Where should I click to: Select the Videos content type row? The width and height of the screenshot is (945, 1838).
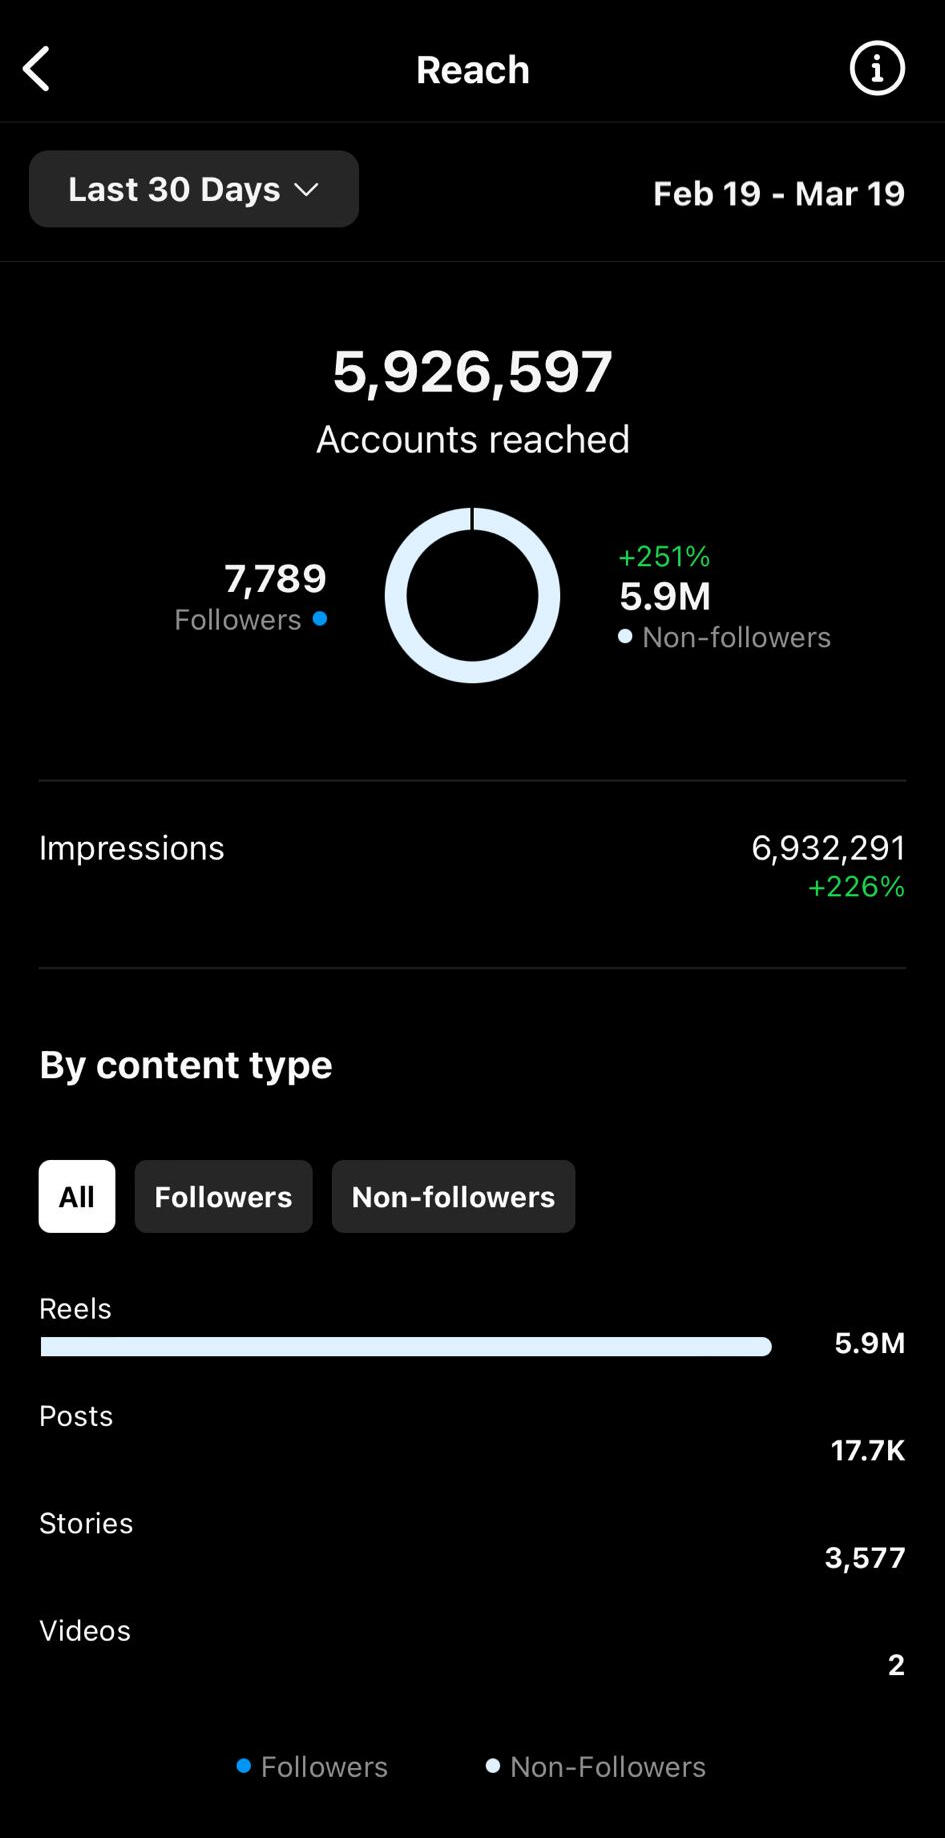[x=472, y=1648]
